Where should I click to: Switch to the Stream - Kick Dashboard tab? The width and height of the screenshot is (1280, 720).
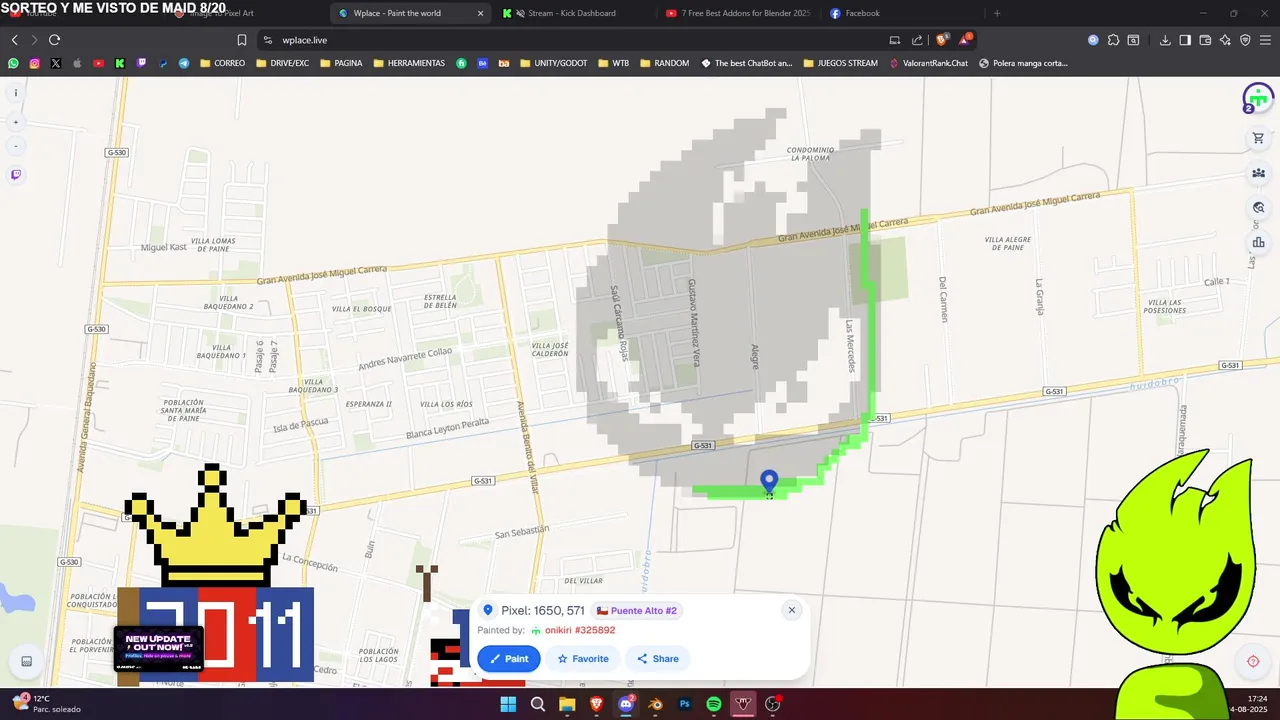point(571,13)
